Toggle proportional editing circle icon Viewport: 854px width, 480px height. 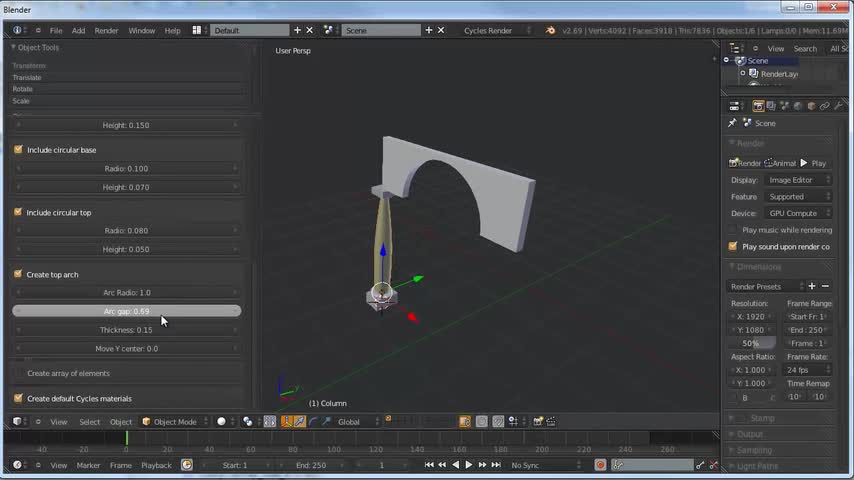pyautogui.click(x=481, y=422)
